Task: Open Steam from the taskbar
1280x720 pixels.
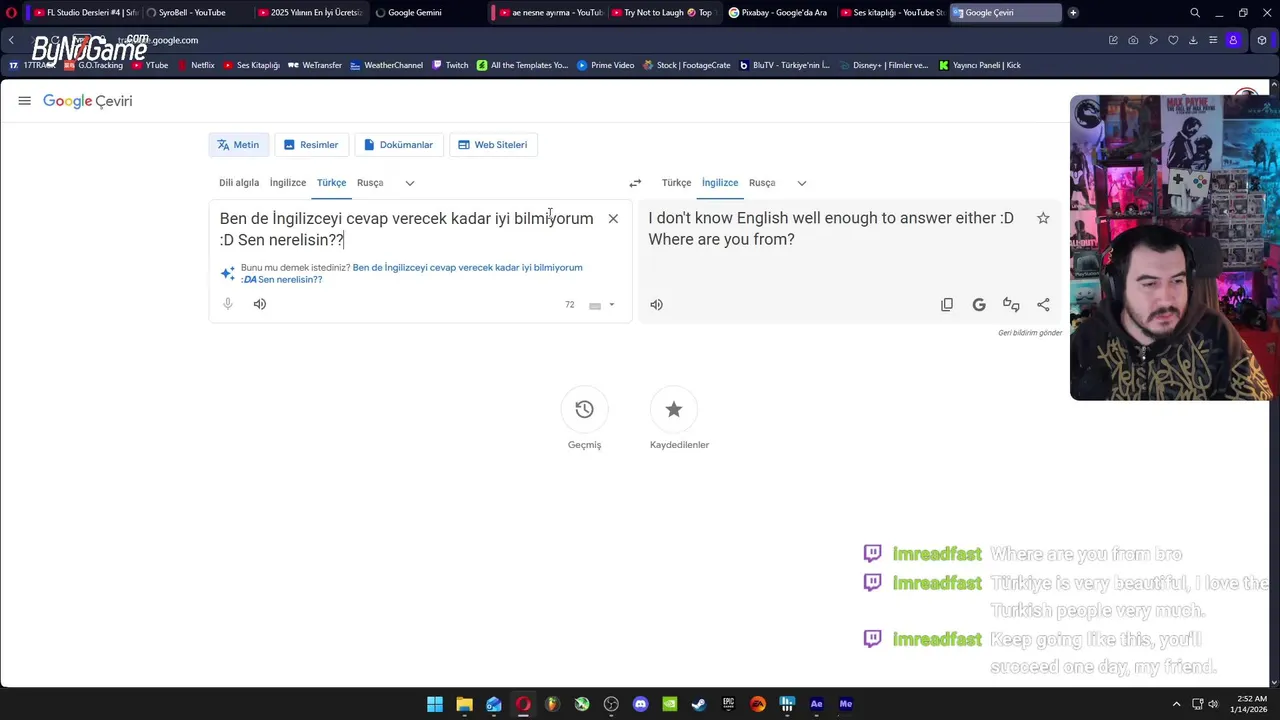Action: [x=699, y=704]
